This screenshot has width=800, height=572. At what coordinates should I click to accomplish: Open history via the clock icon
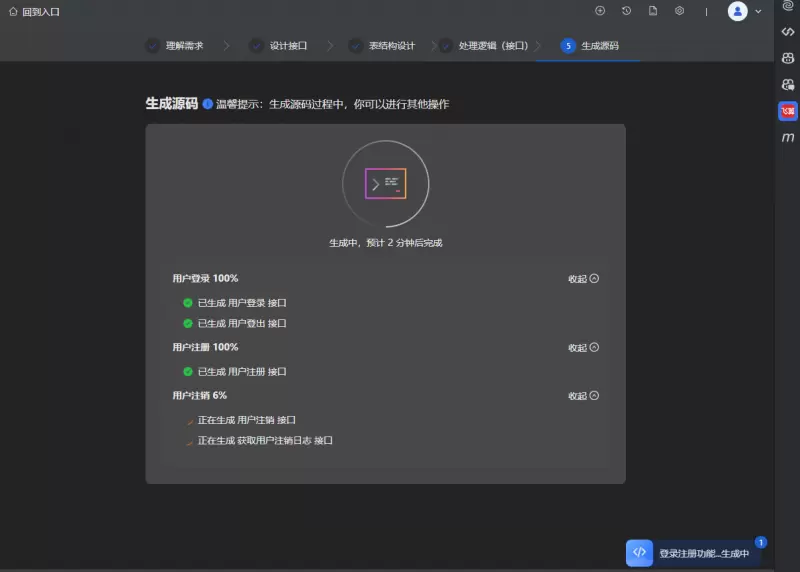[626, 11]
